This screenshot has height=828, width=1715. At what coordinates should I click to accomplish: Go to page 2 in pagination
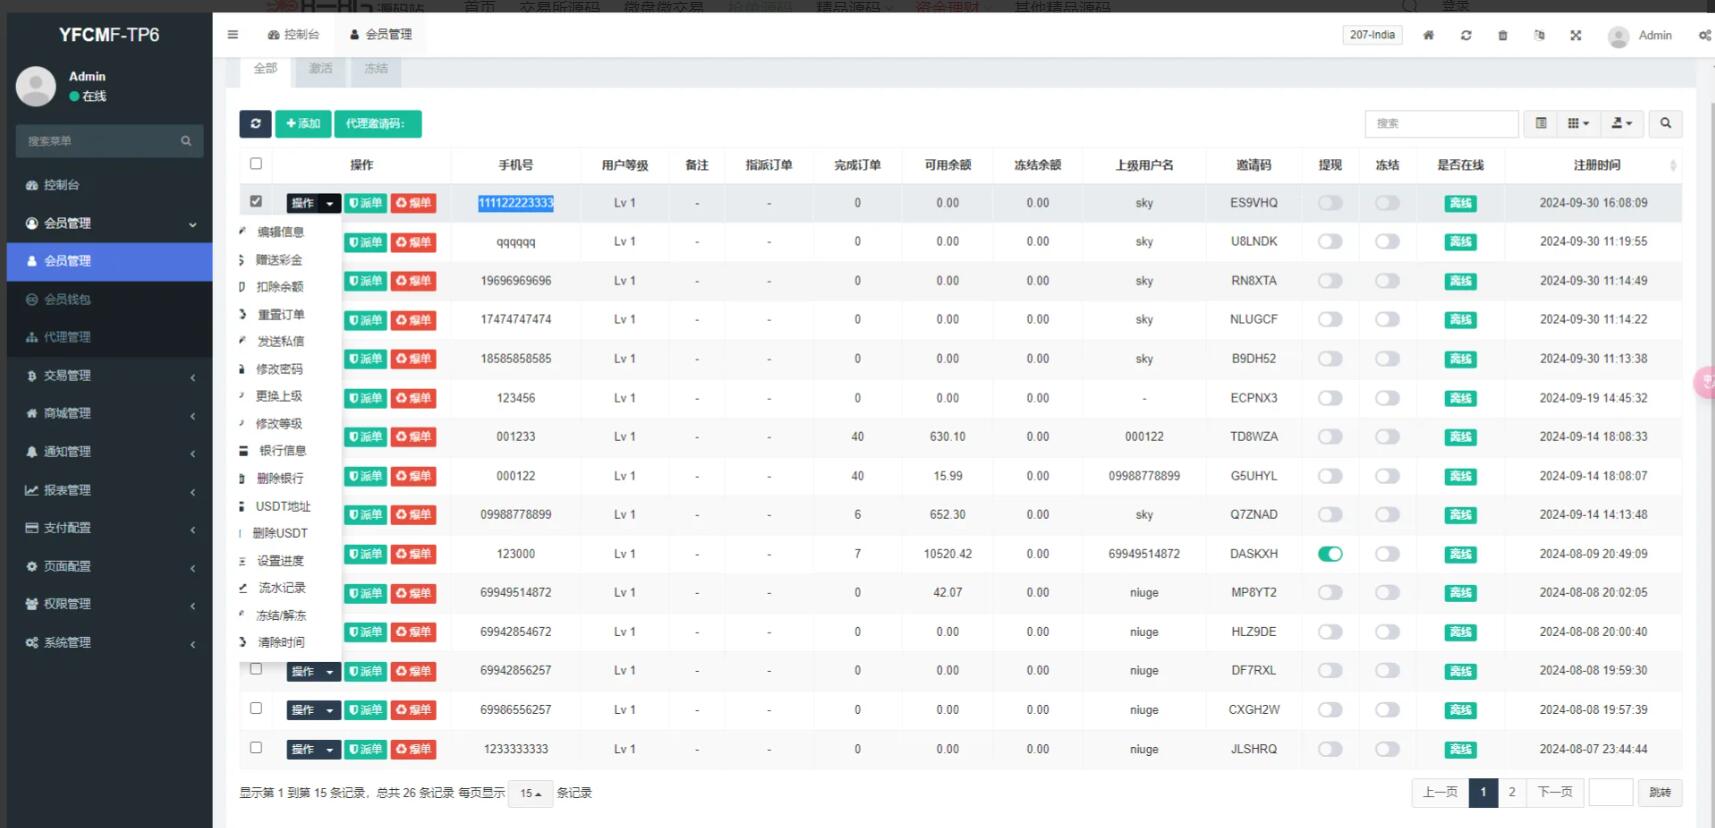point(1512,792)
